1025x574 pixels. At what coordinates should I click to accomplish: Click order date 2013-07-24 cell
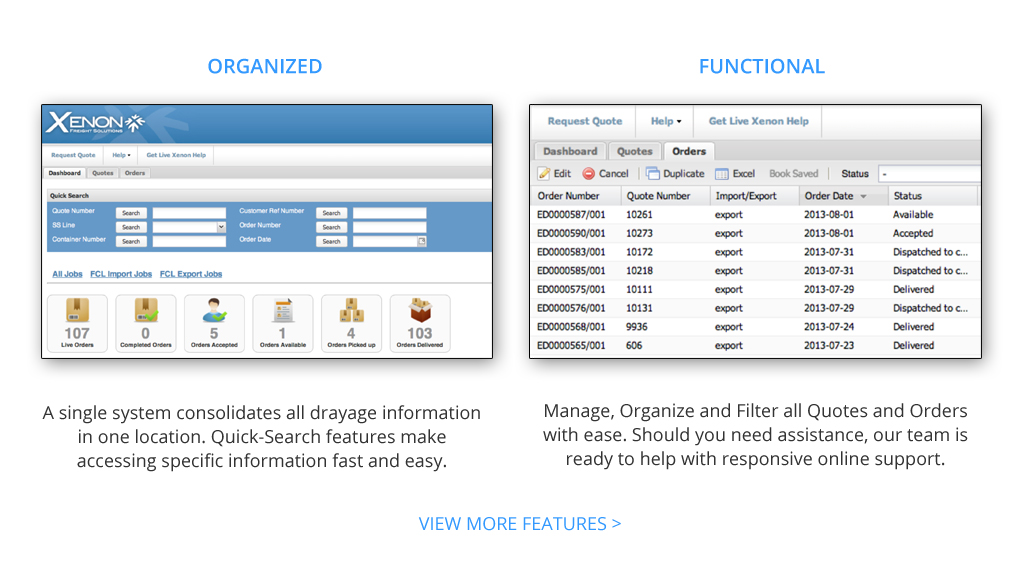[829, 327]
